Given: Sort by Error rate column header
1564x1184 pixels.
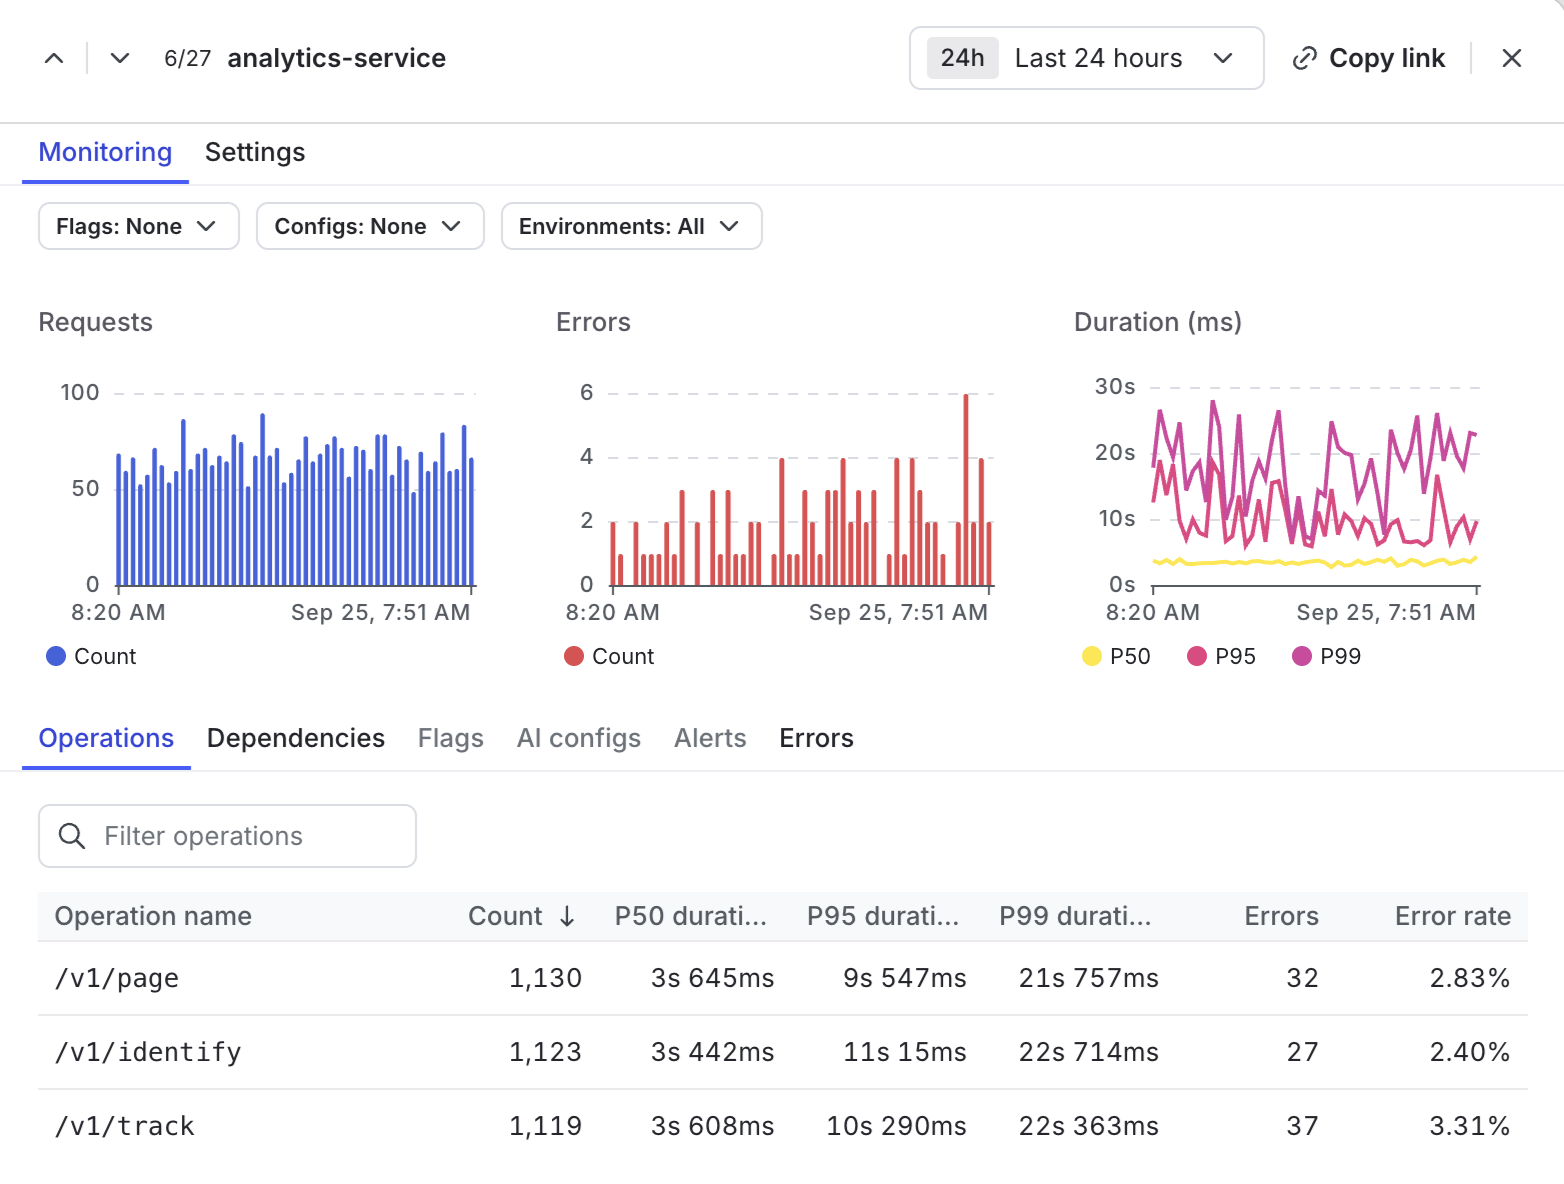Looking at the screenshot, I should (1453, 916).
